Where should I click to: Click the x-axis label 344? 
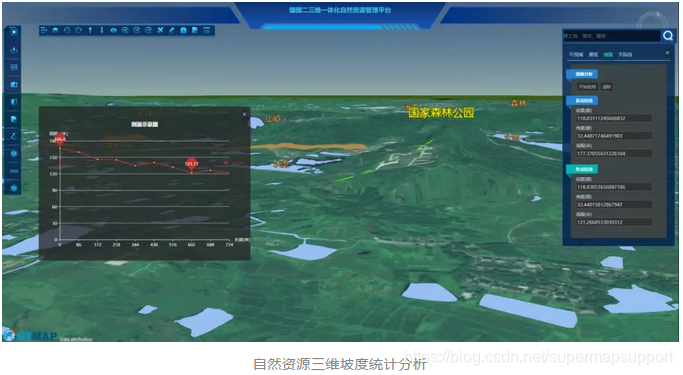pos(135,245)
